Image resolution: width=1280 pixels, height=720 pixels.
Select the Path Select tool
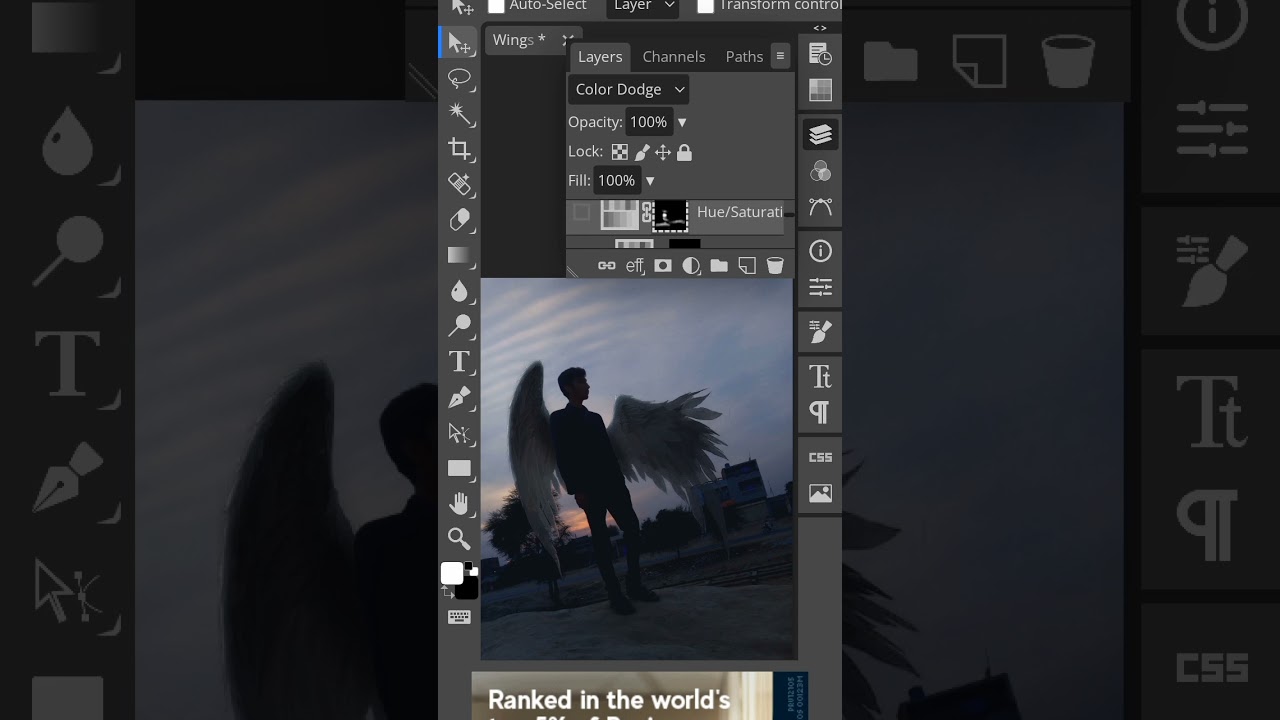(x=460, y=433)
